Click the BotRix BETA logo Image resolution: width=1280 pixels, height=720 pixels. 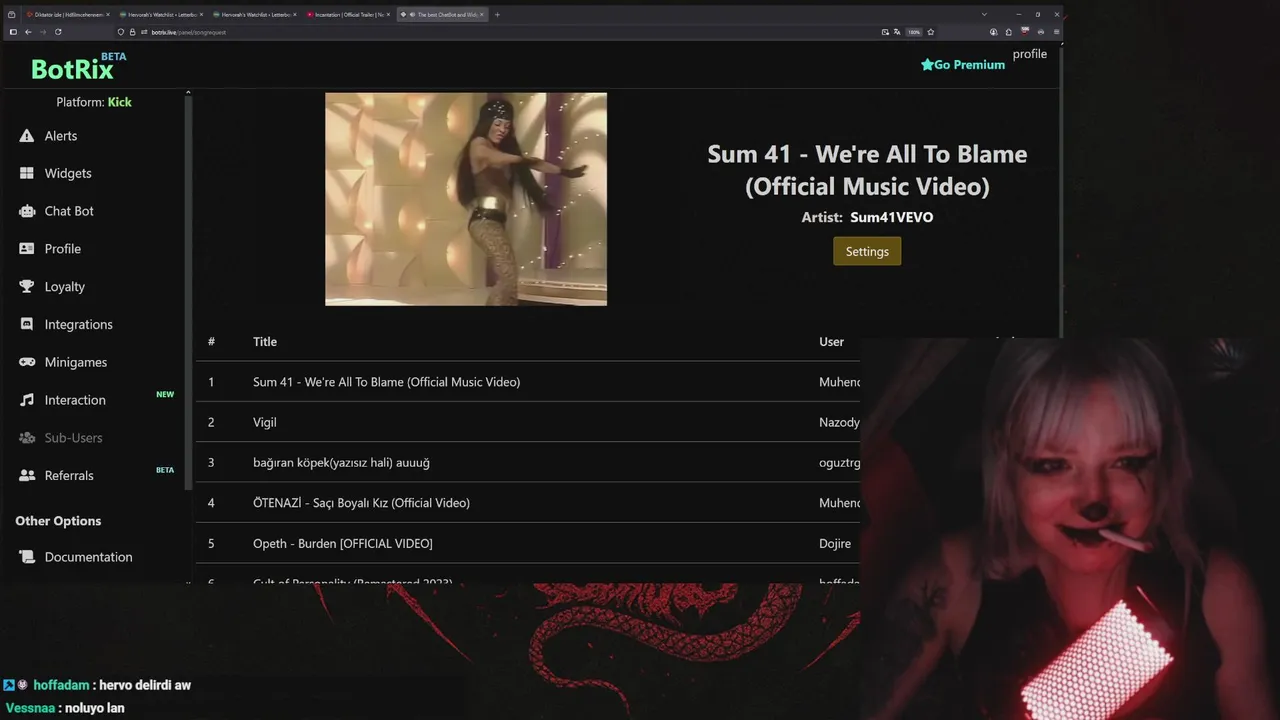point(78,66)
